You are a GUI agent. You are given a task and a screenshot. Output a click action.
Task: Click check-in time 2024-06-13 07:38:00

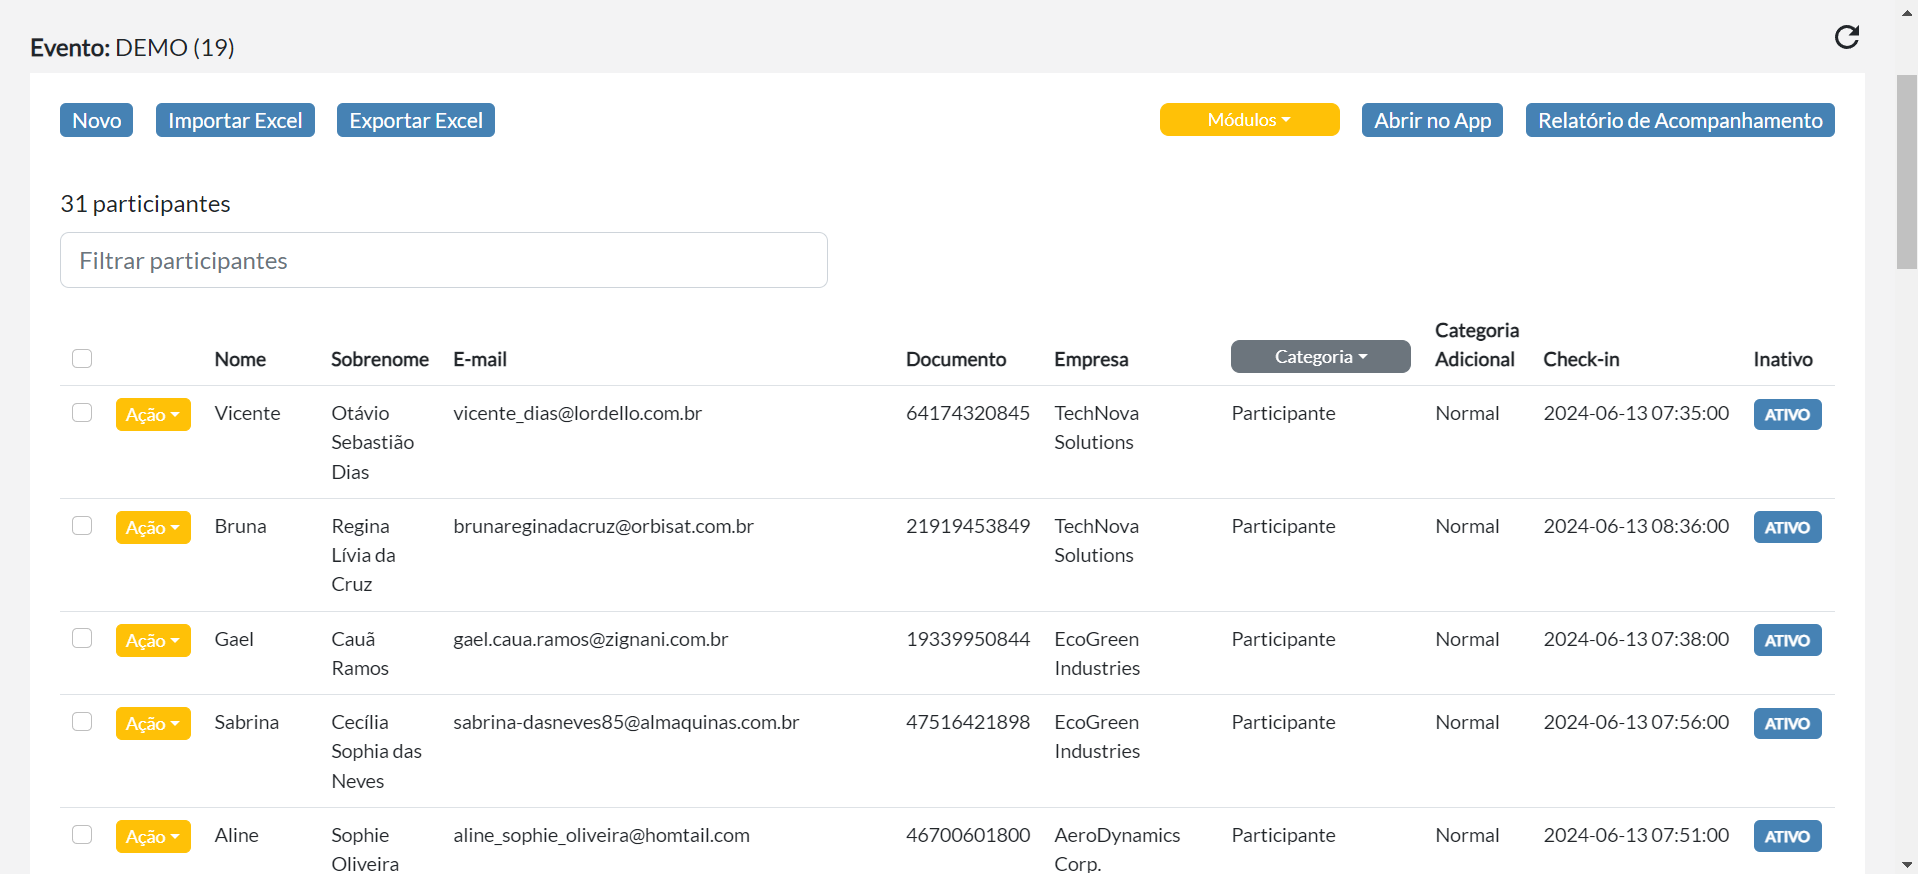1636,639
